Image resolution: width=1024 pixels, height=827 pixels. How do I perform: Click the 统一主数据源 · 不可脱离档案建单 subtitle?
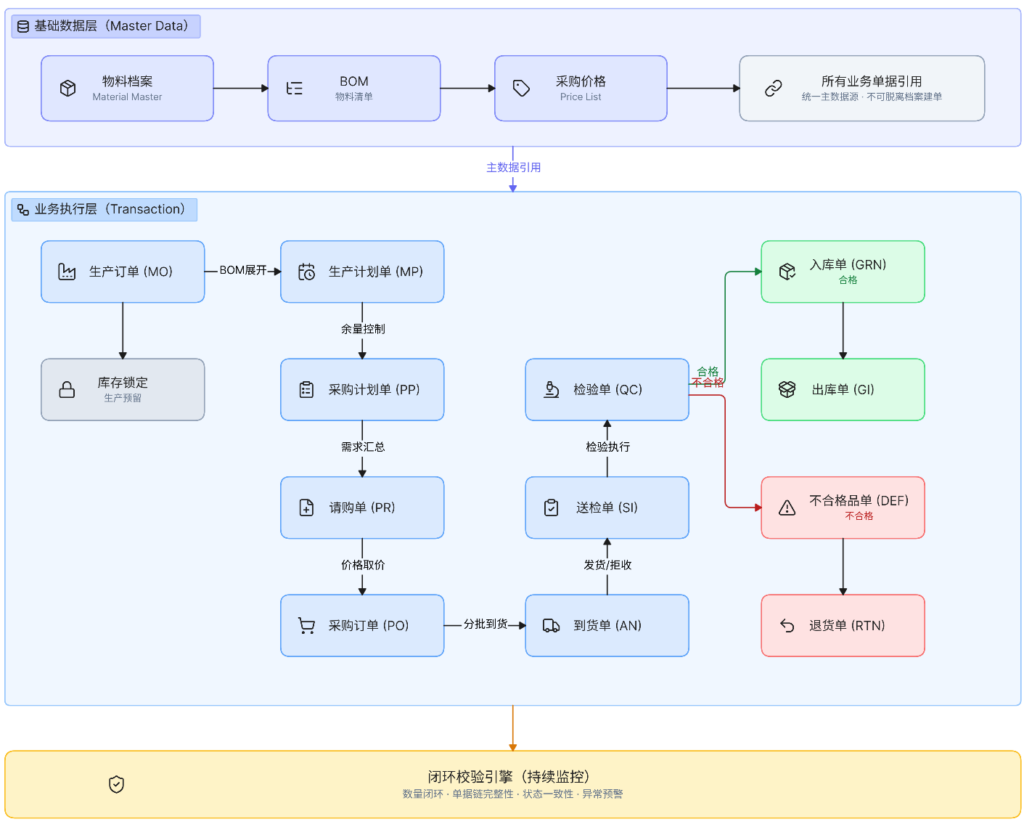click(871, 97)
